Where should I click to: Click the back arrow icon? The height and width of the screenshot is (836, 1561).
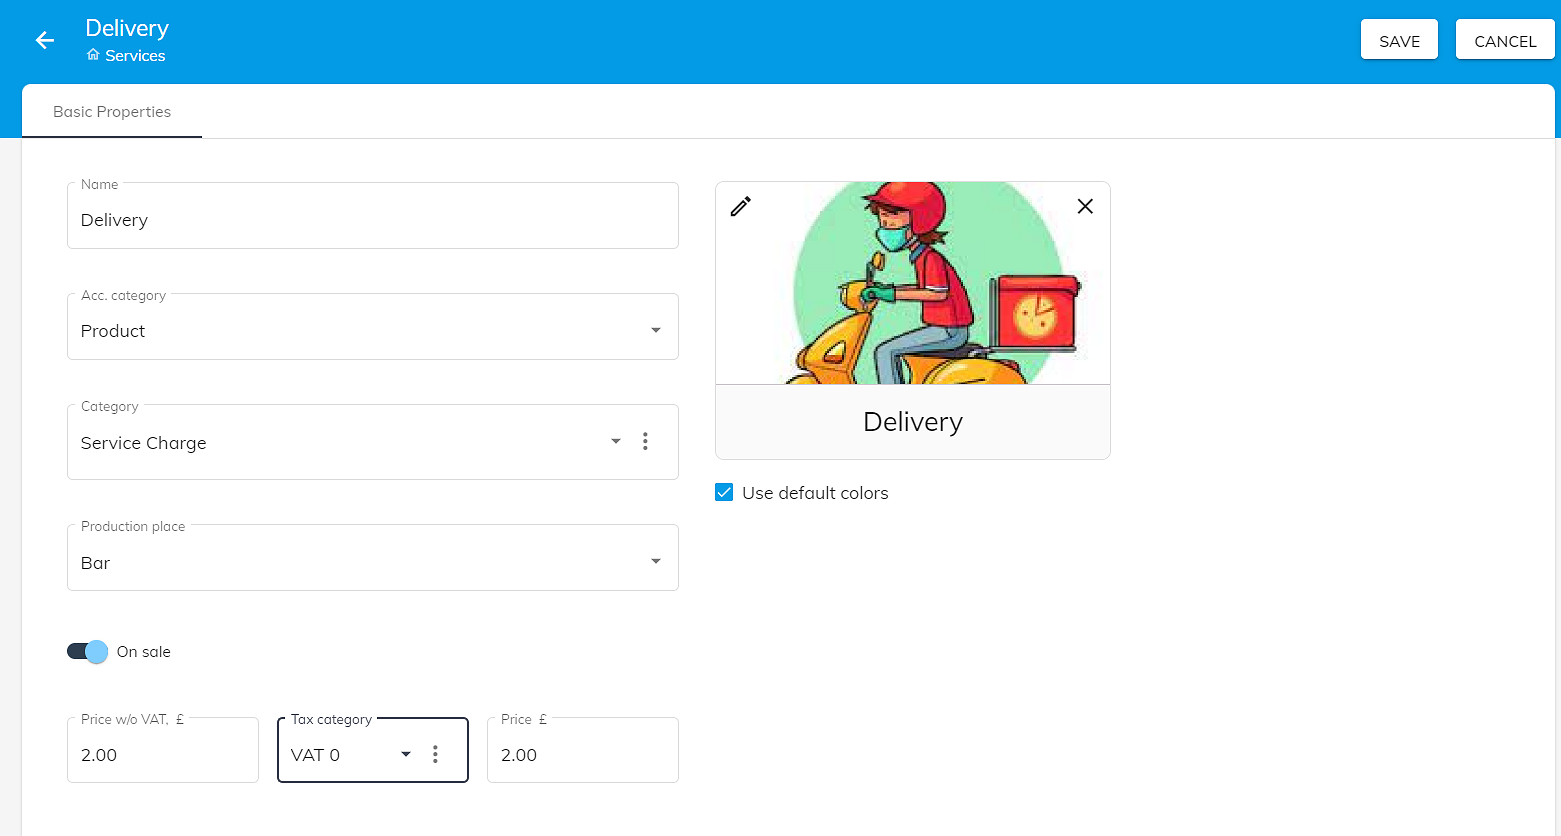(44, 40)
